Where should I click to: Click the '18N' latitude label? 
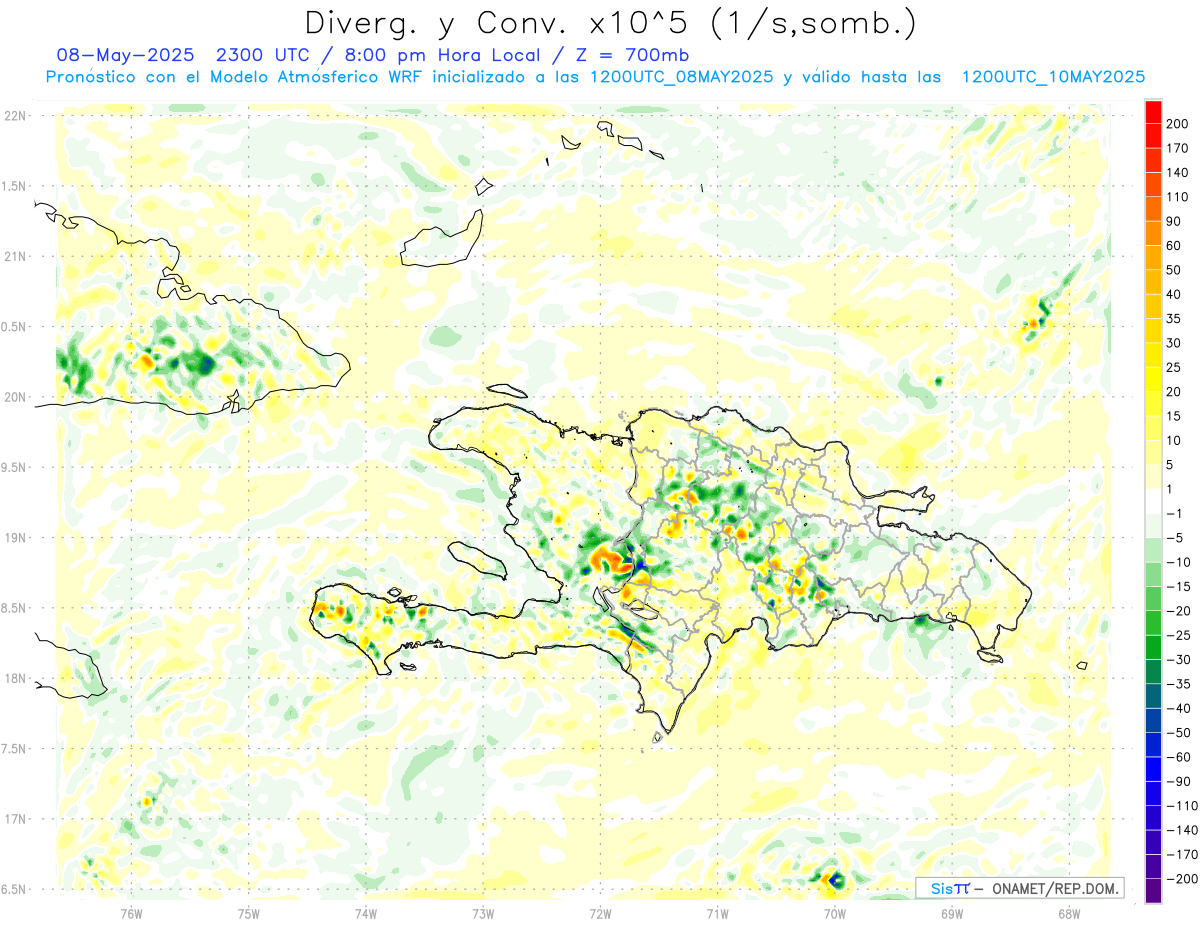14,678
